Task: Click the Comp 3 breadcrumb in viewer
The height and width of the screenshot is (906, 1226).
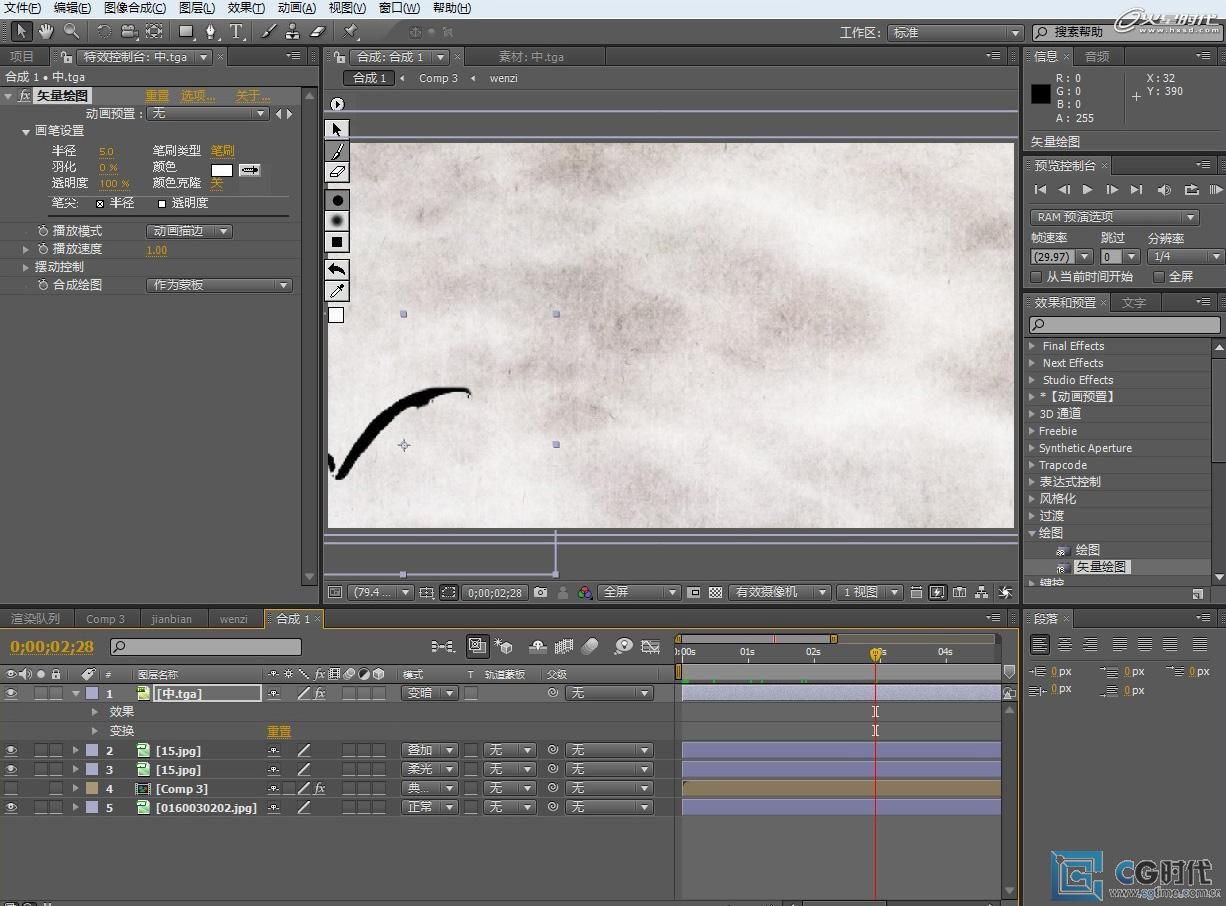Action: (x=438, y=78)
